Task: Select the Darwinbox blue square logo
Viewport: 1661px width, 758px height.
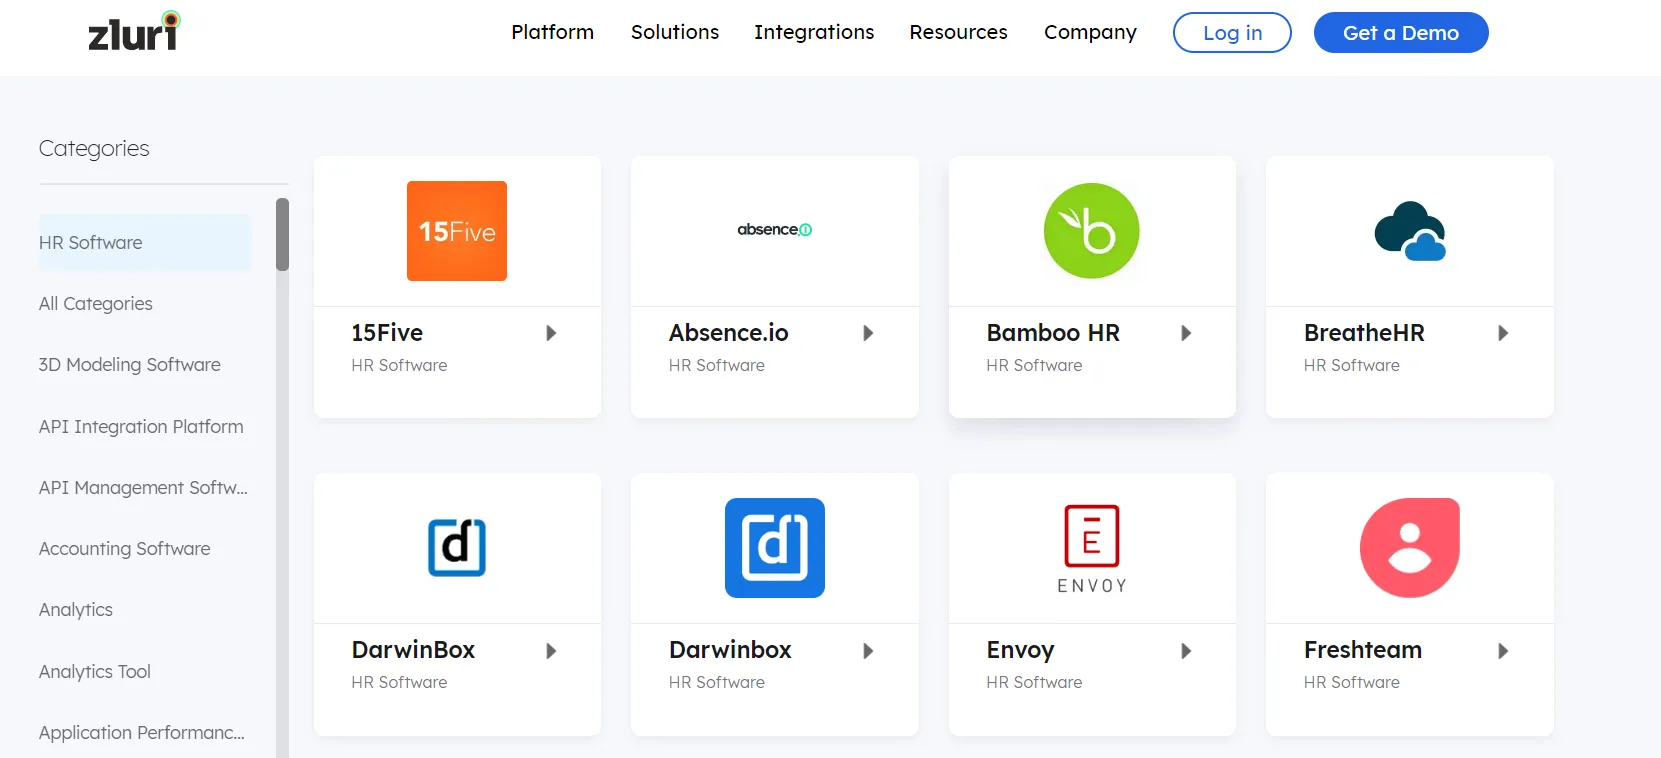Action: 775,548
